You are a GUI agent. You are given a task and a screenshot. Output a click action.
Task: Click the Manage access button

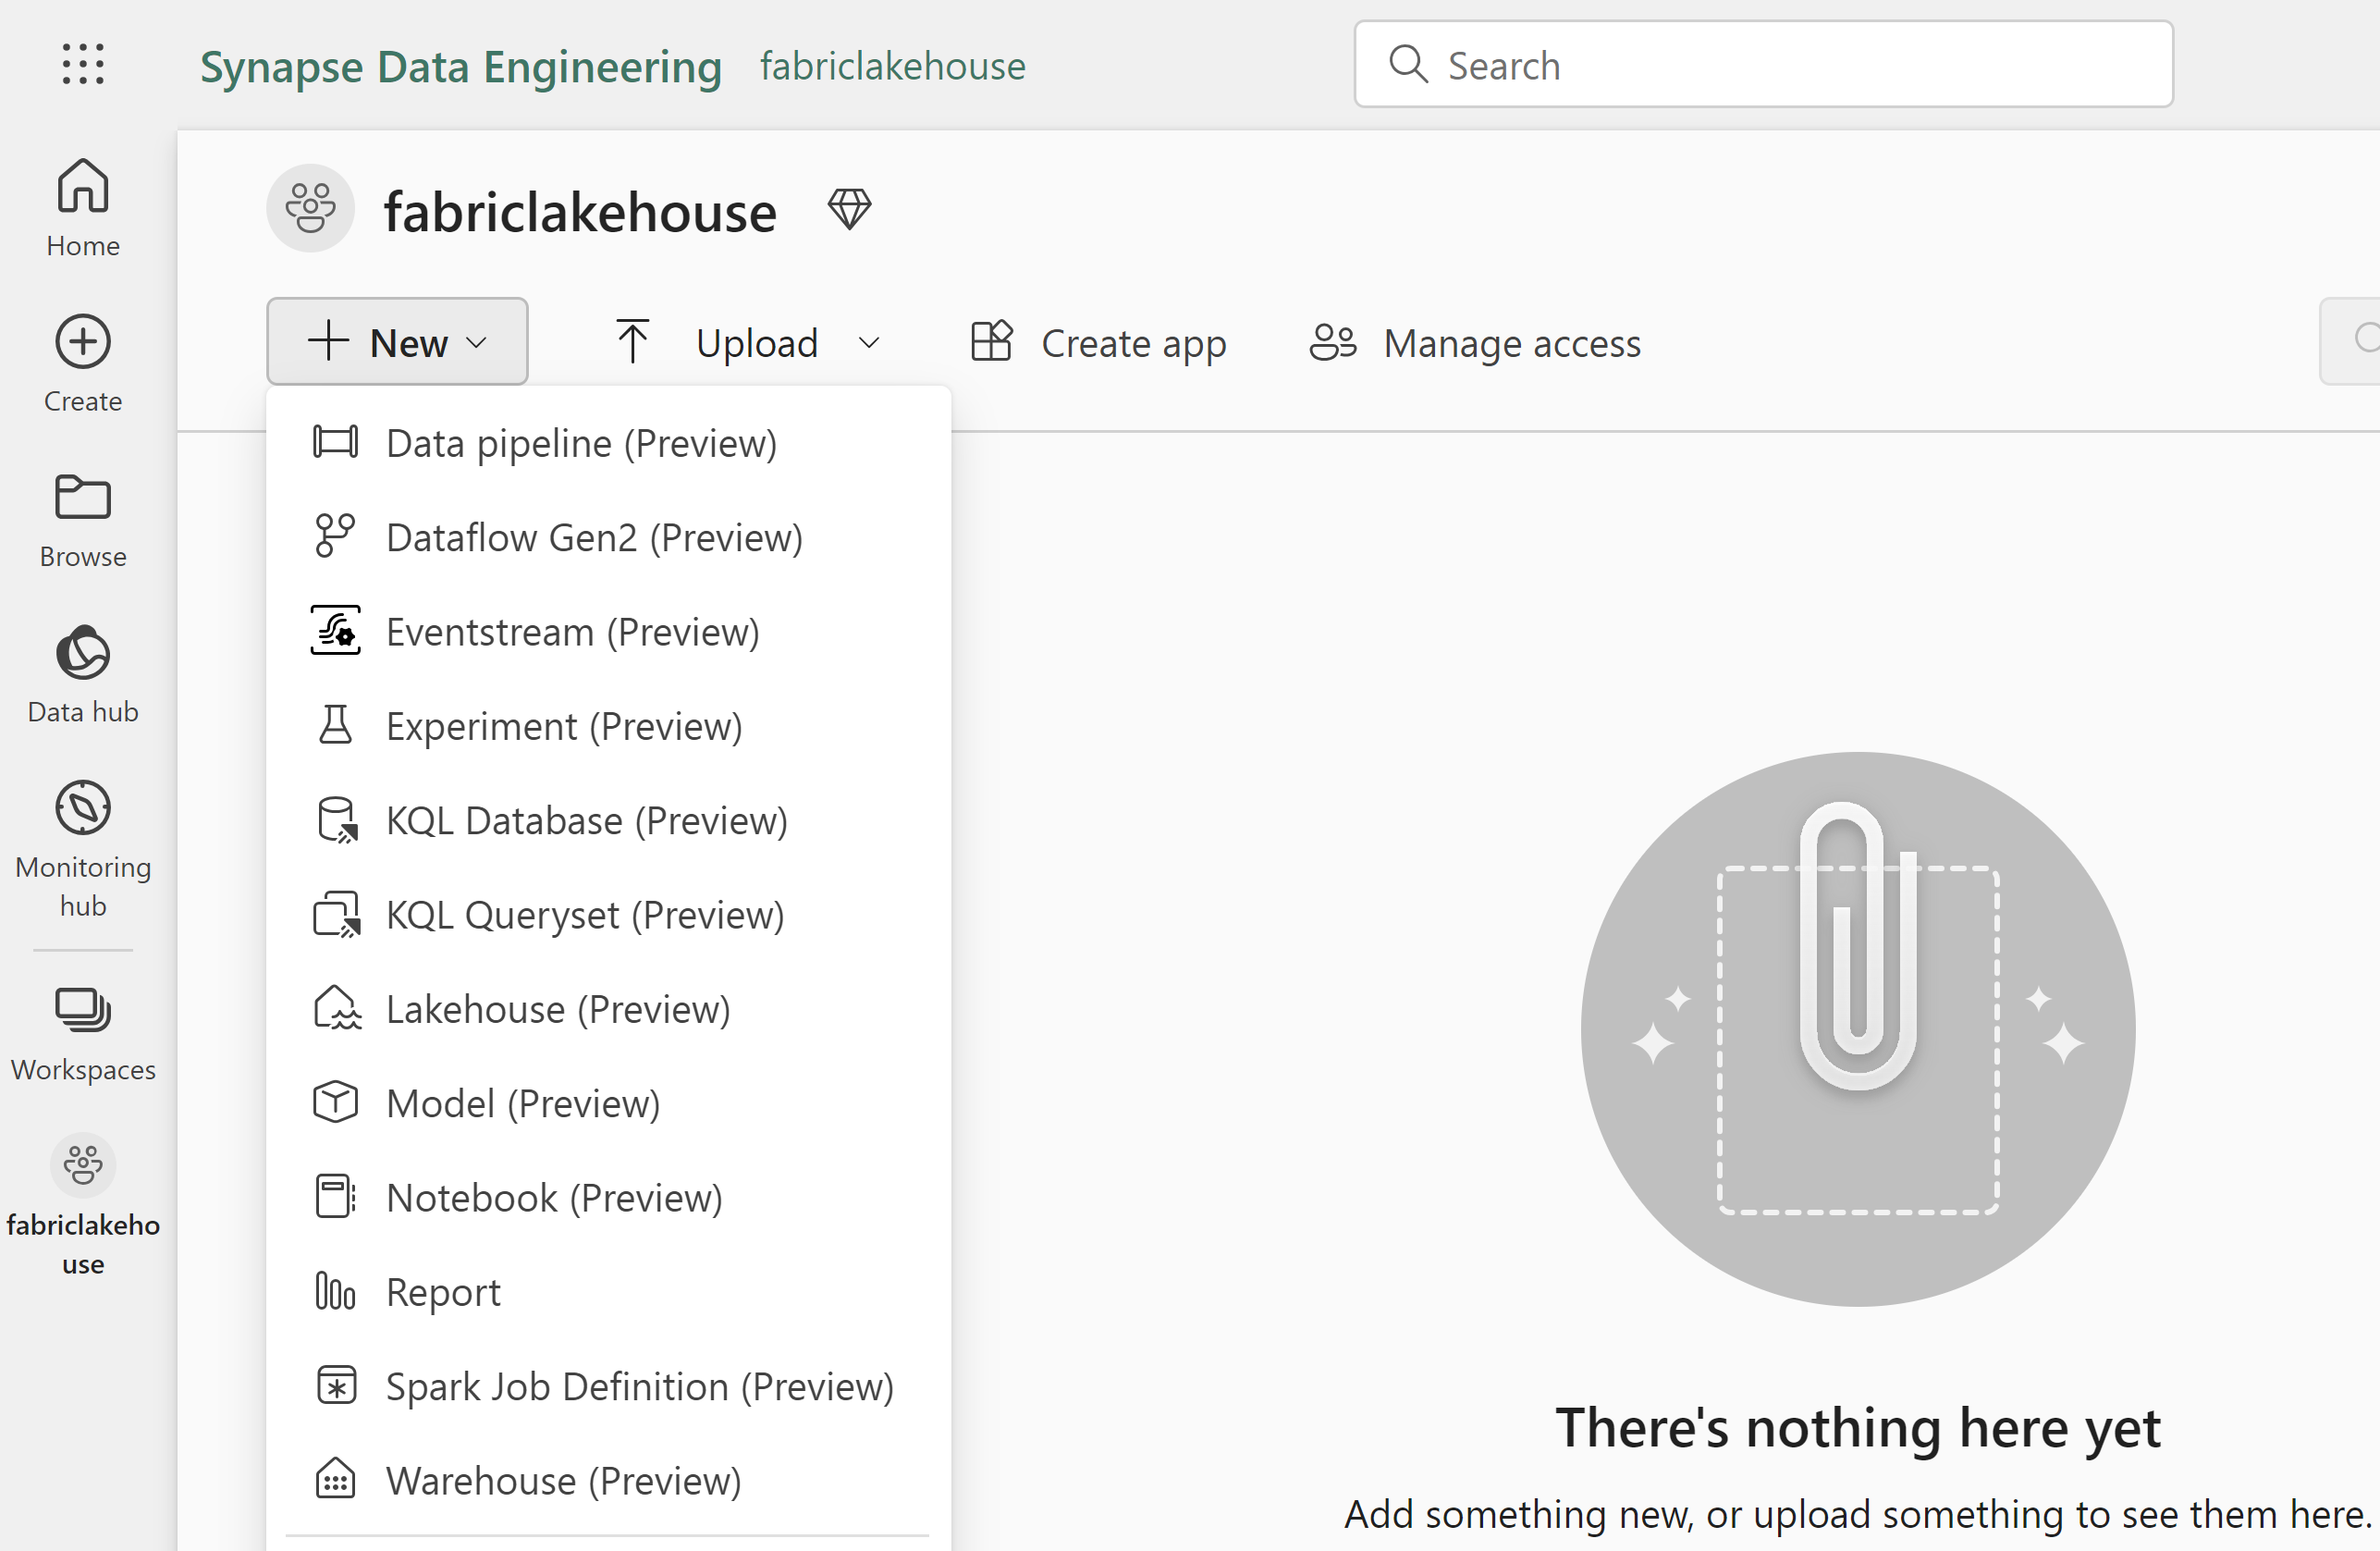(x=1475, y=343)
